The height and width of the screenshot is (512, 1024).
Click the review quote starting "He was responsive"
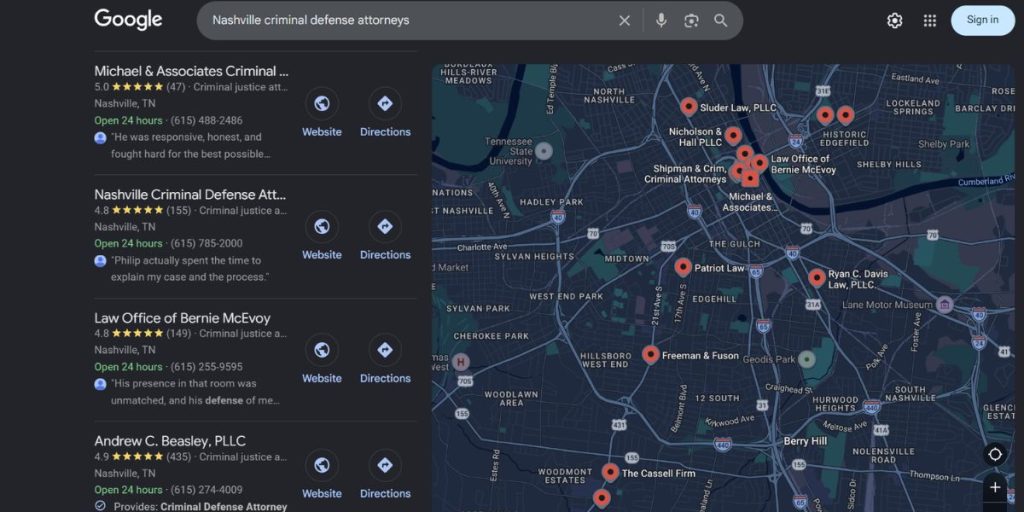(190, 146)
